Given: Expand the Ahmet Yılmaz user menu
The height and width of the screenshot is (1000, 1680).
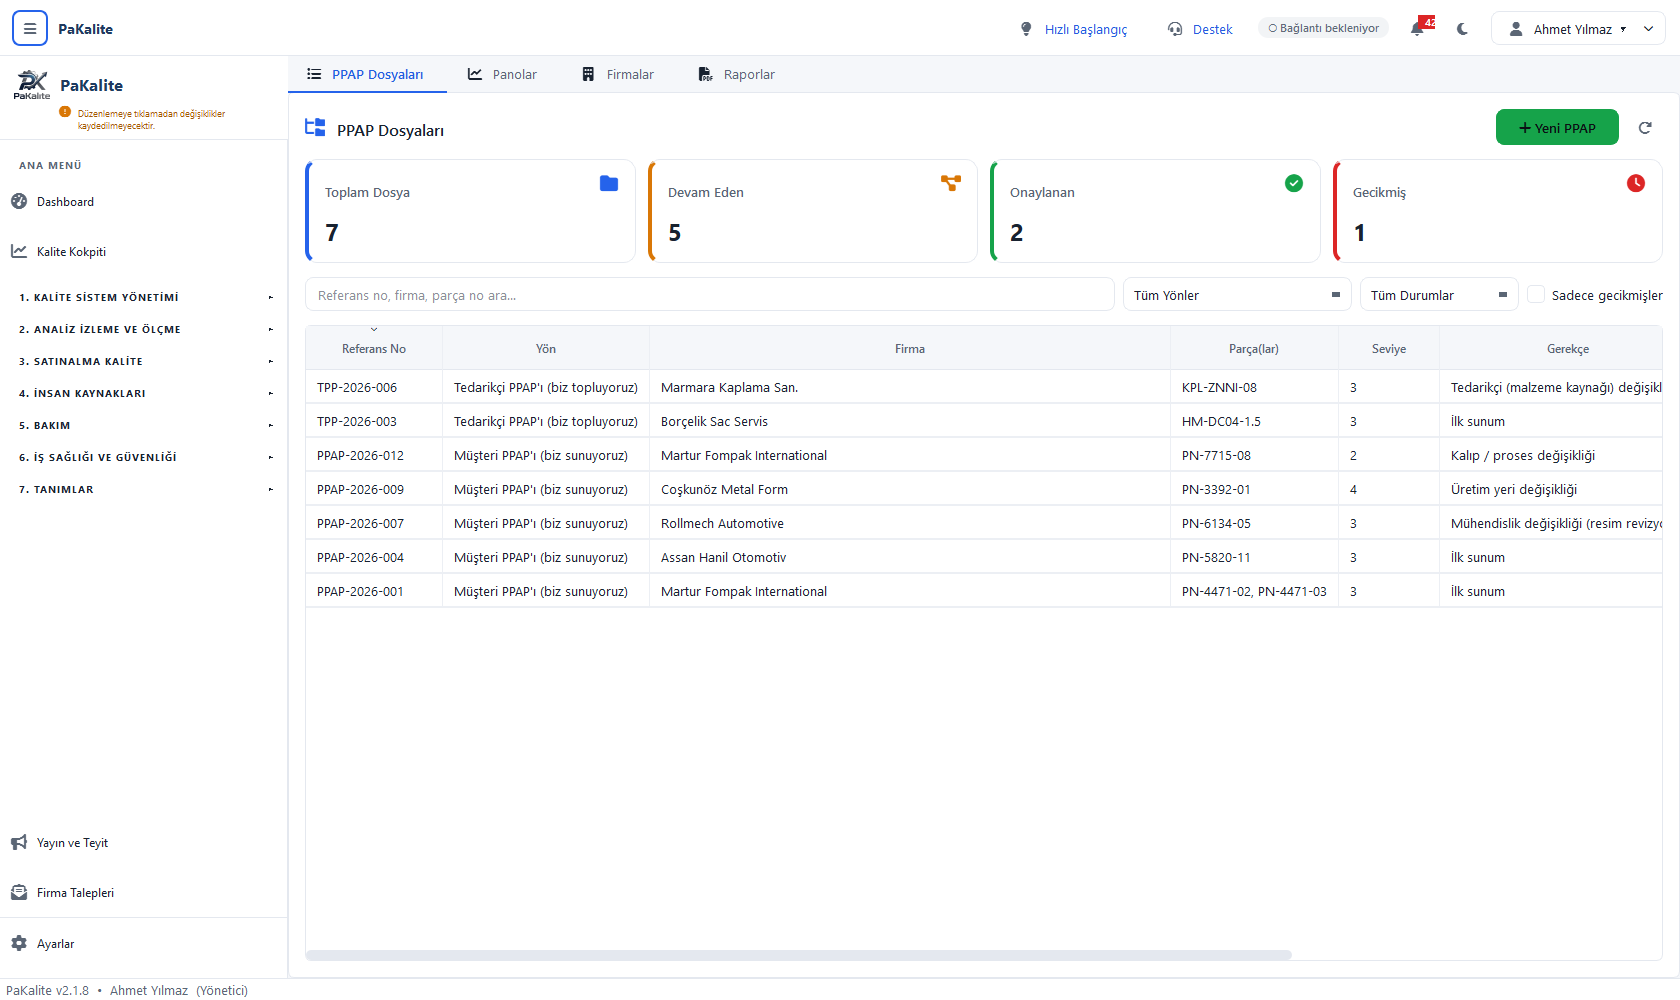Looking at the screenshot, I should click(1578, 29).
